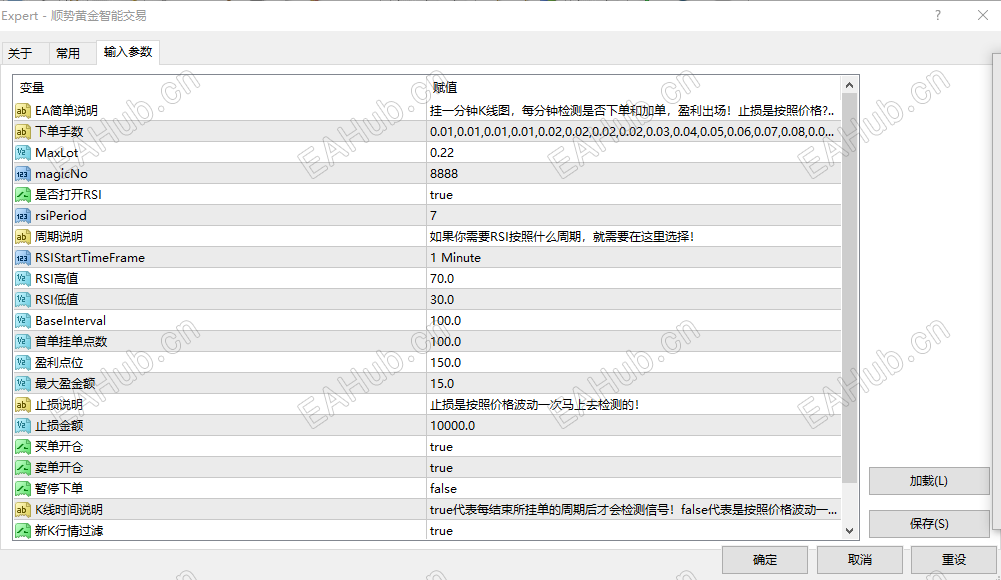Select the 是否打开RSI value true

[441, 195]
